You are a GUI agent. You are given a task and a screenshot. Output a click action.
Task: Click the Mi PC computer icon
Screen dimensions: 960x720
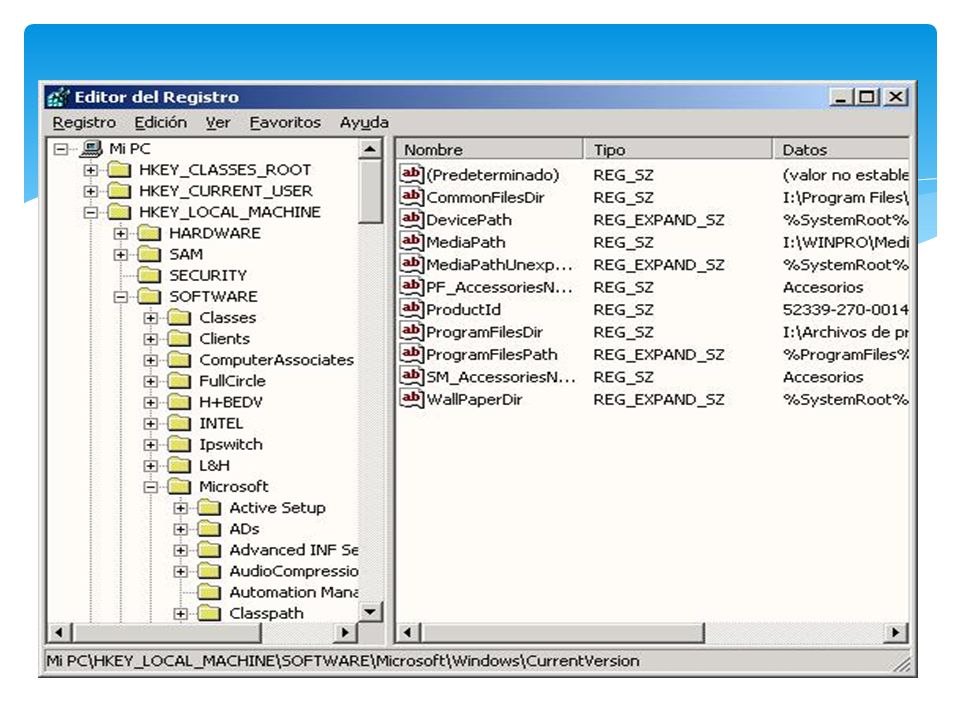[x=91, y=148]
